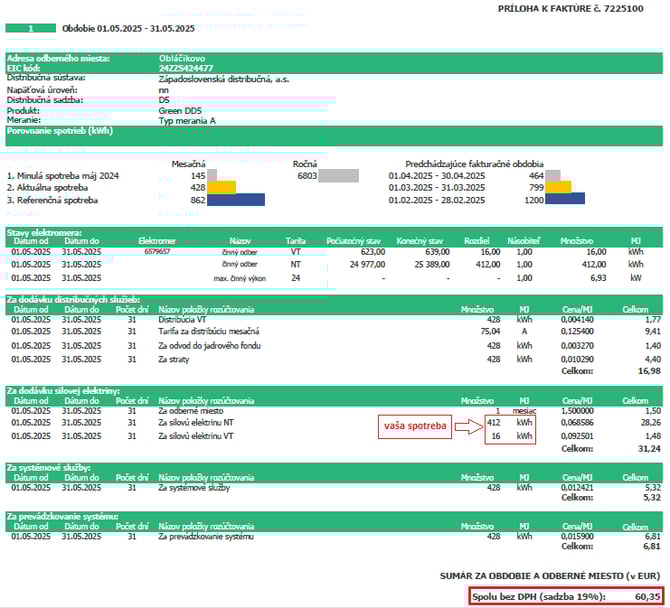The width and height of the screenshot is (670, 608).
Task: Select 'Západoslovenská distribučná, a.s.' text
Action: point(223,79)
